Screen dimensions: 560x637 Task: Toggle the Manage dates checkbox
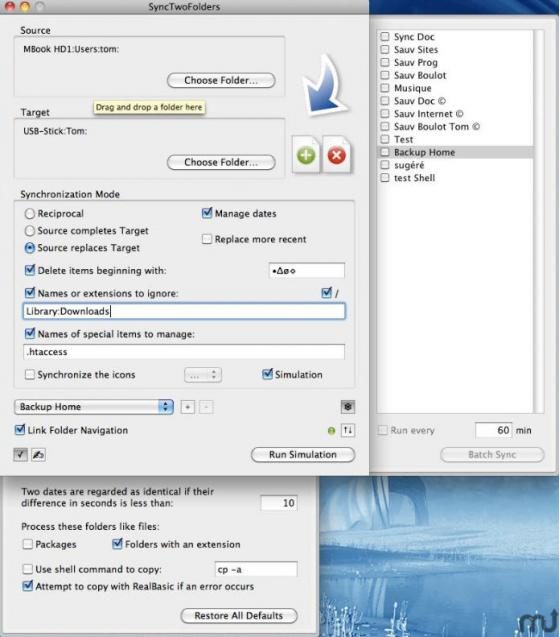point(207,213)
